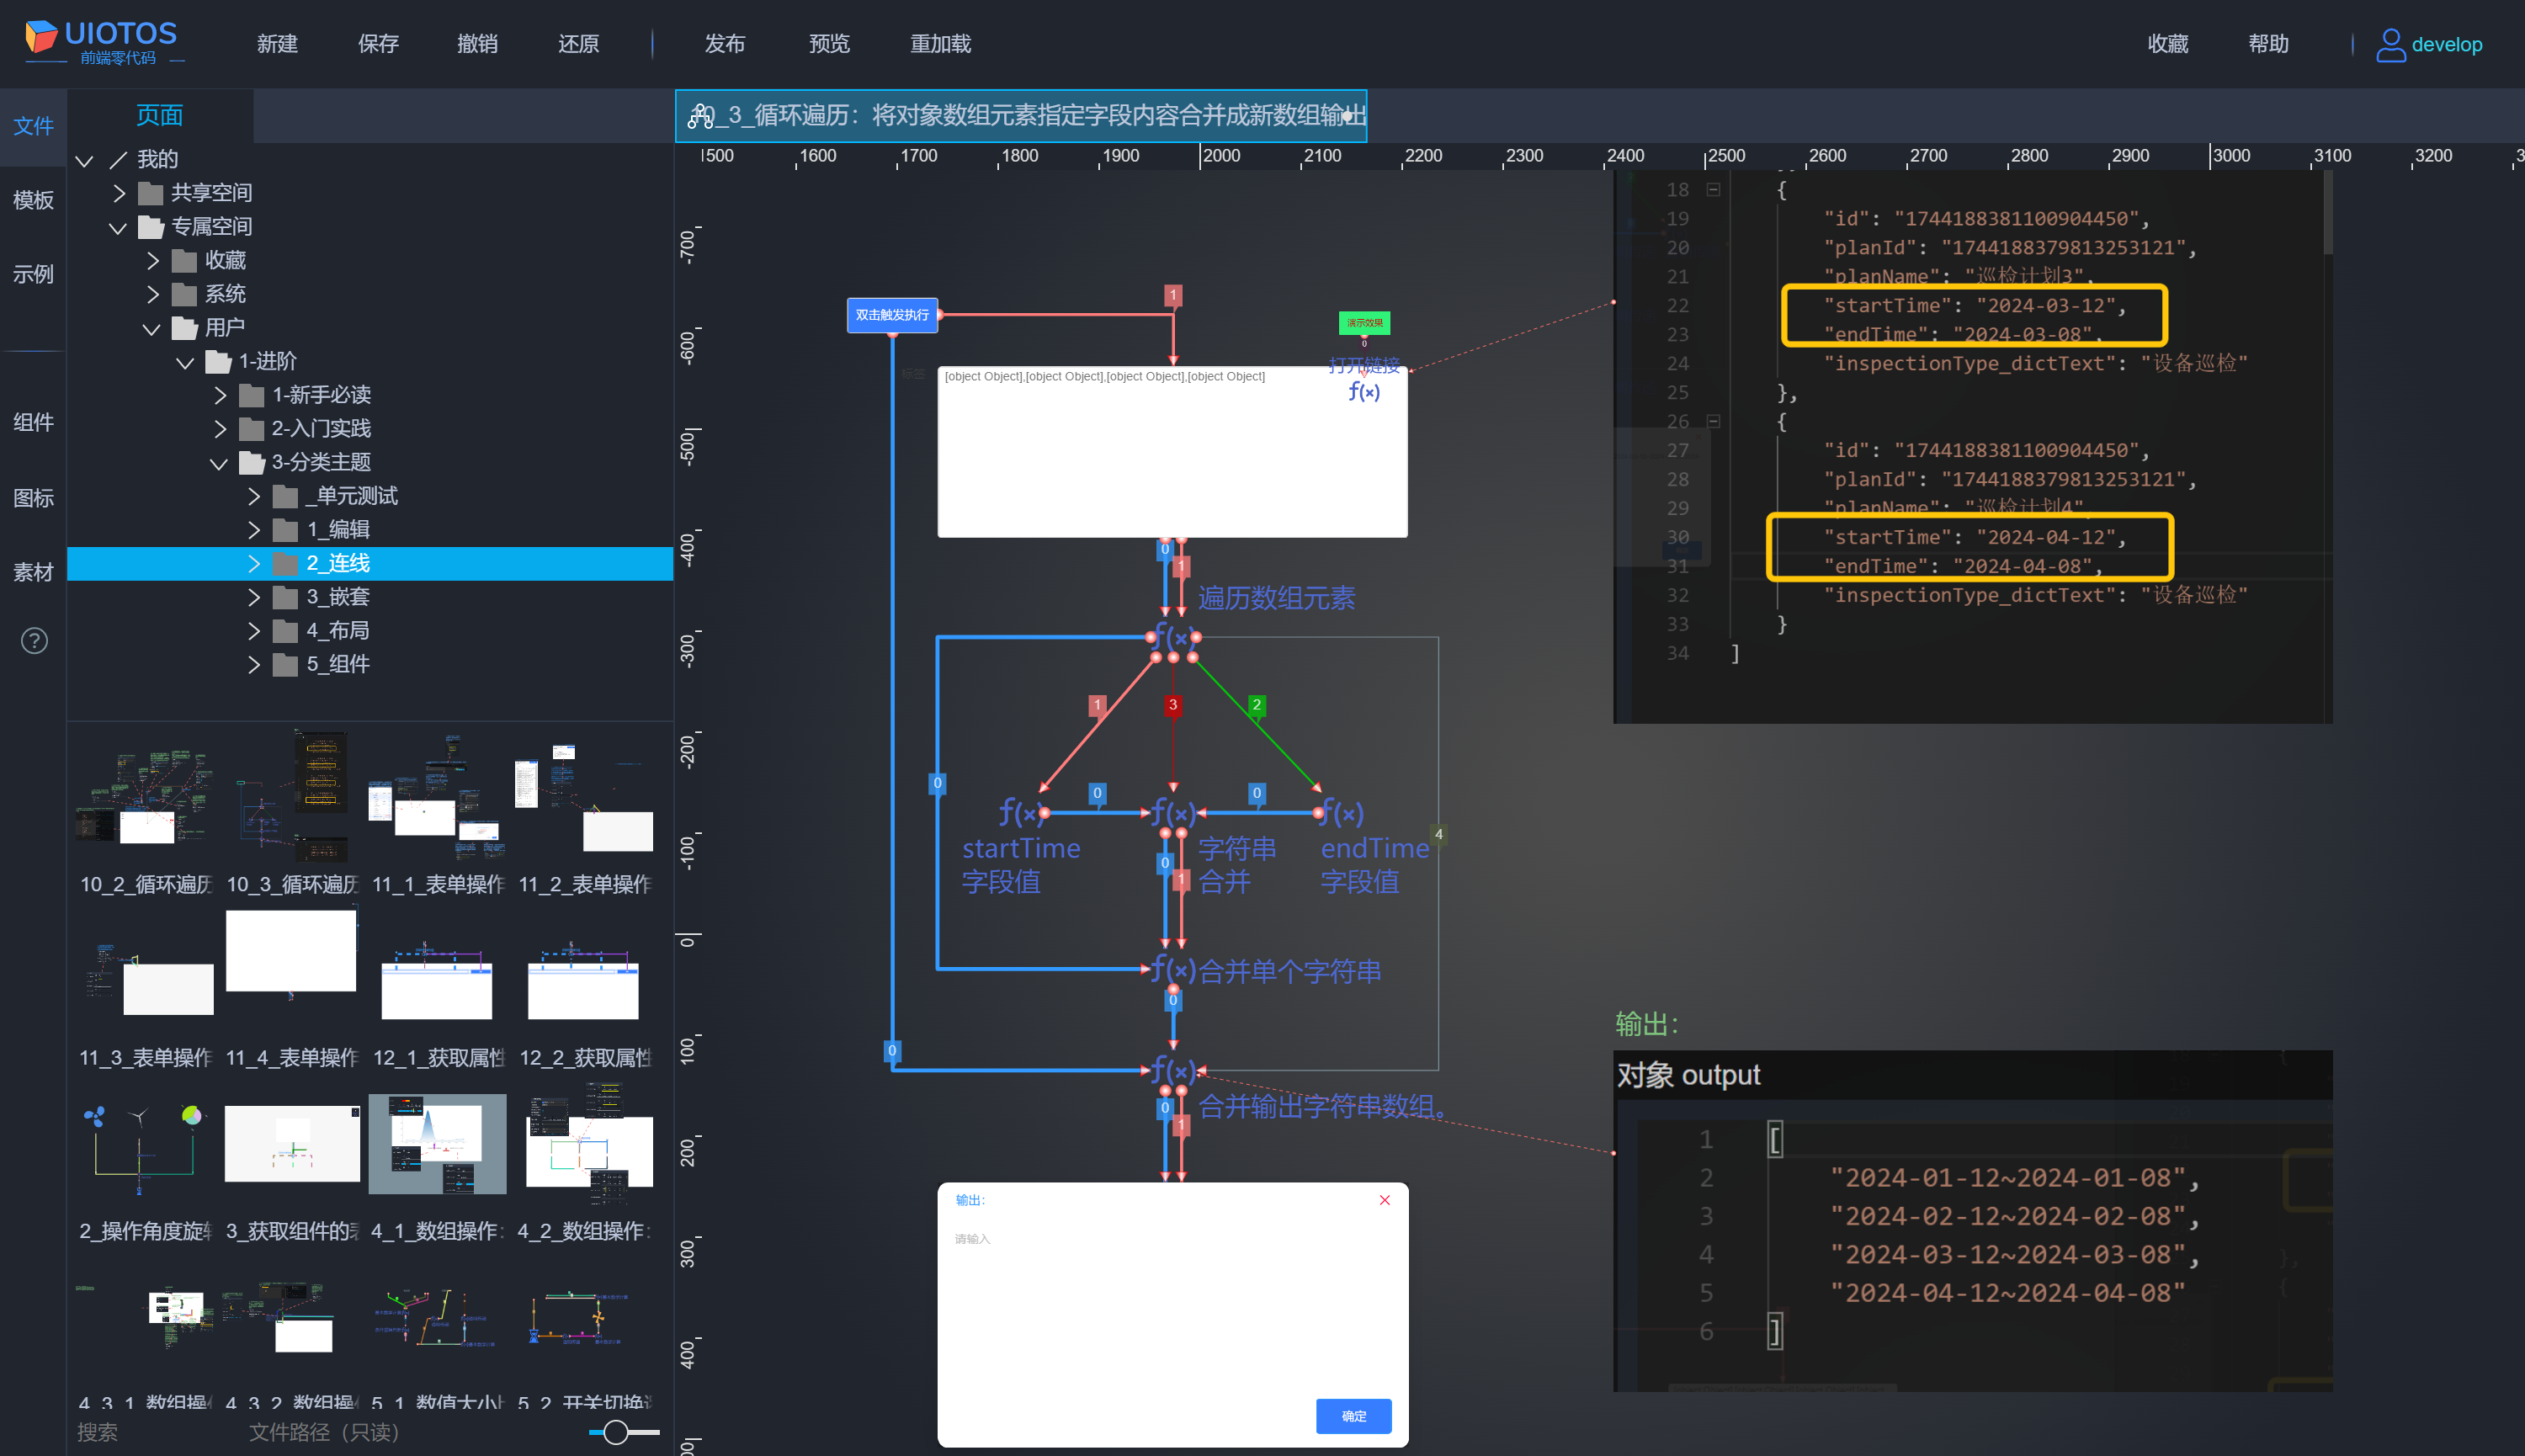
Task: Expand the 共享空间 folder
Action: (119, 193)
